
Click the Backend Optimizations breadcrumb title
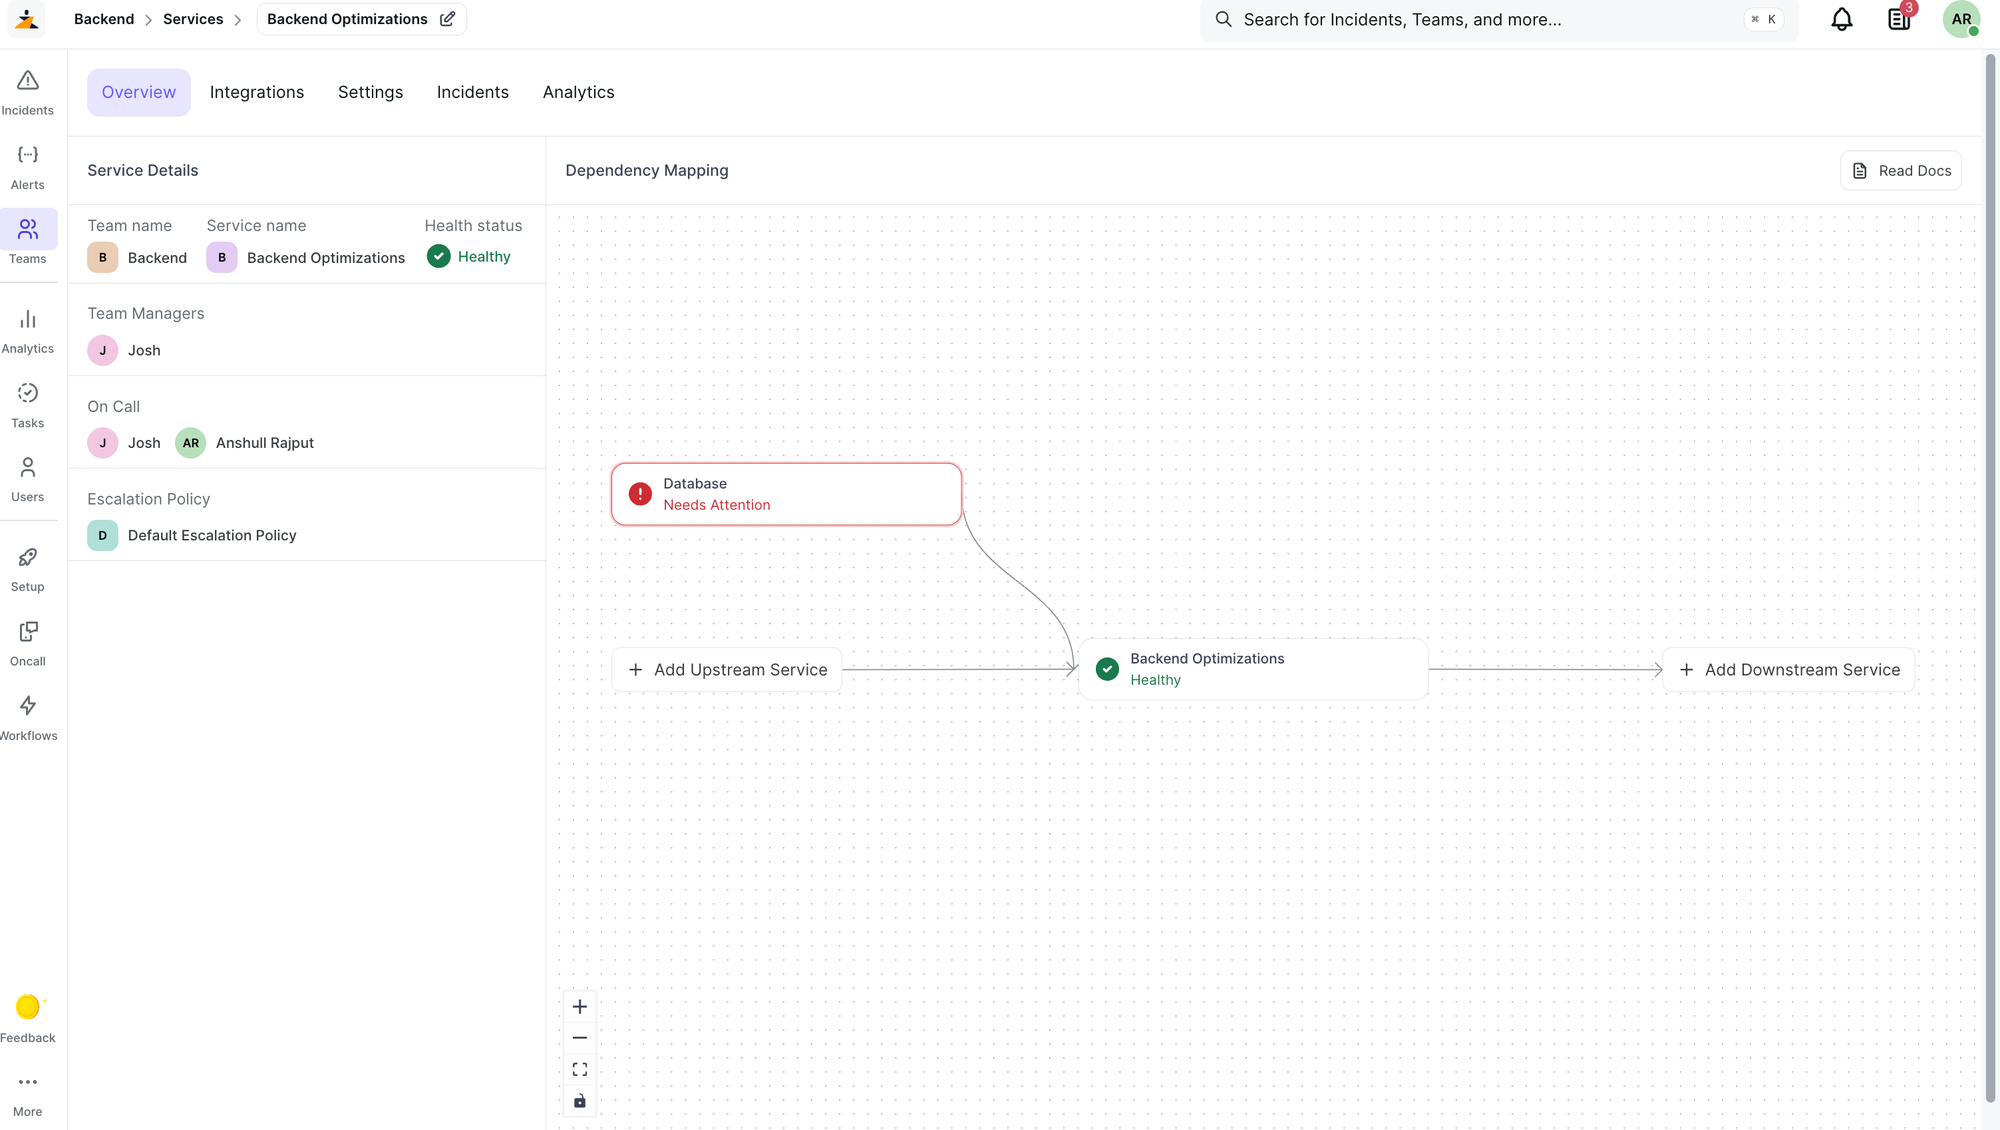pos(347,19)
